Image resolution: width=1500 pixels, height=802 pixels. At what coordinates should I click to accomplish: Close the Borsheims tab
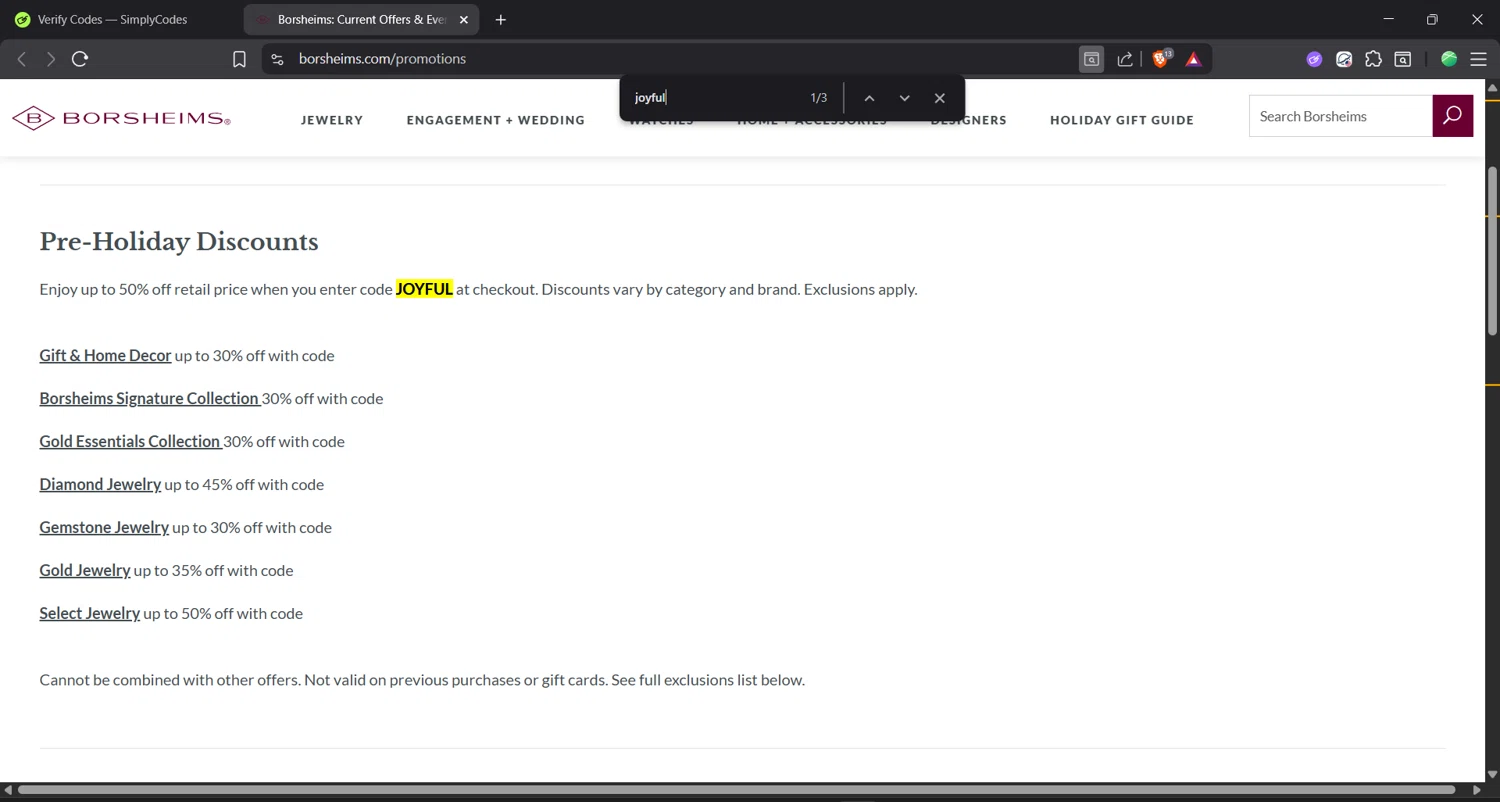463,20
